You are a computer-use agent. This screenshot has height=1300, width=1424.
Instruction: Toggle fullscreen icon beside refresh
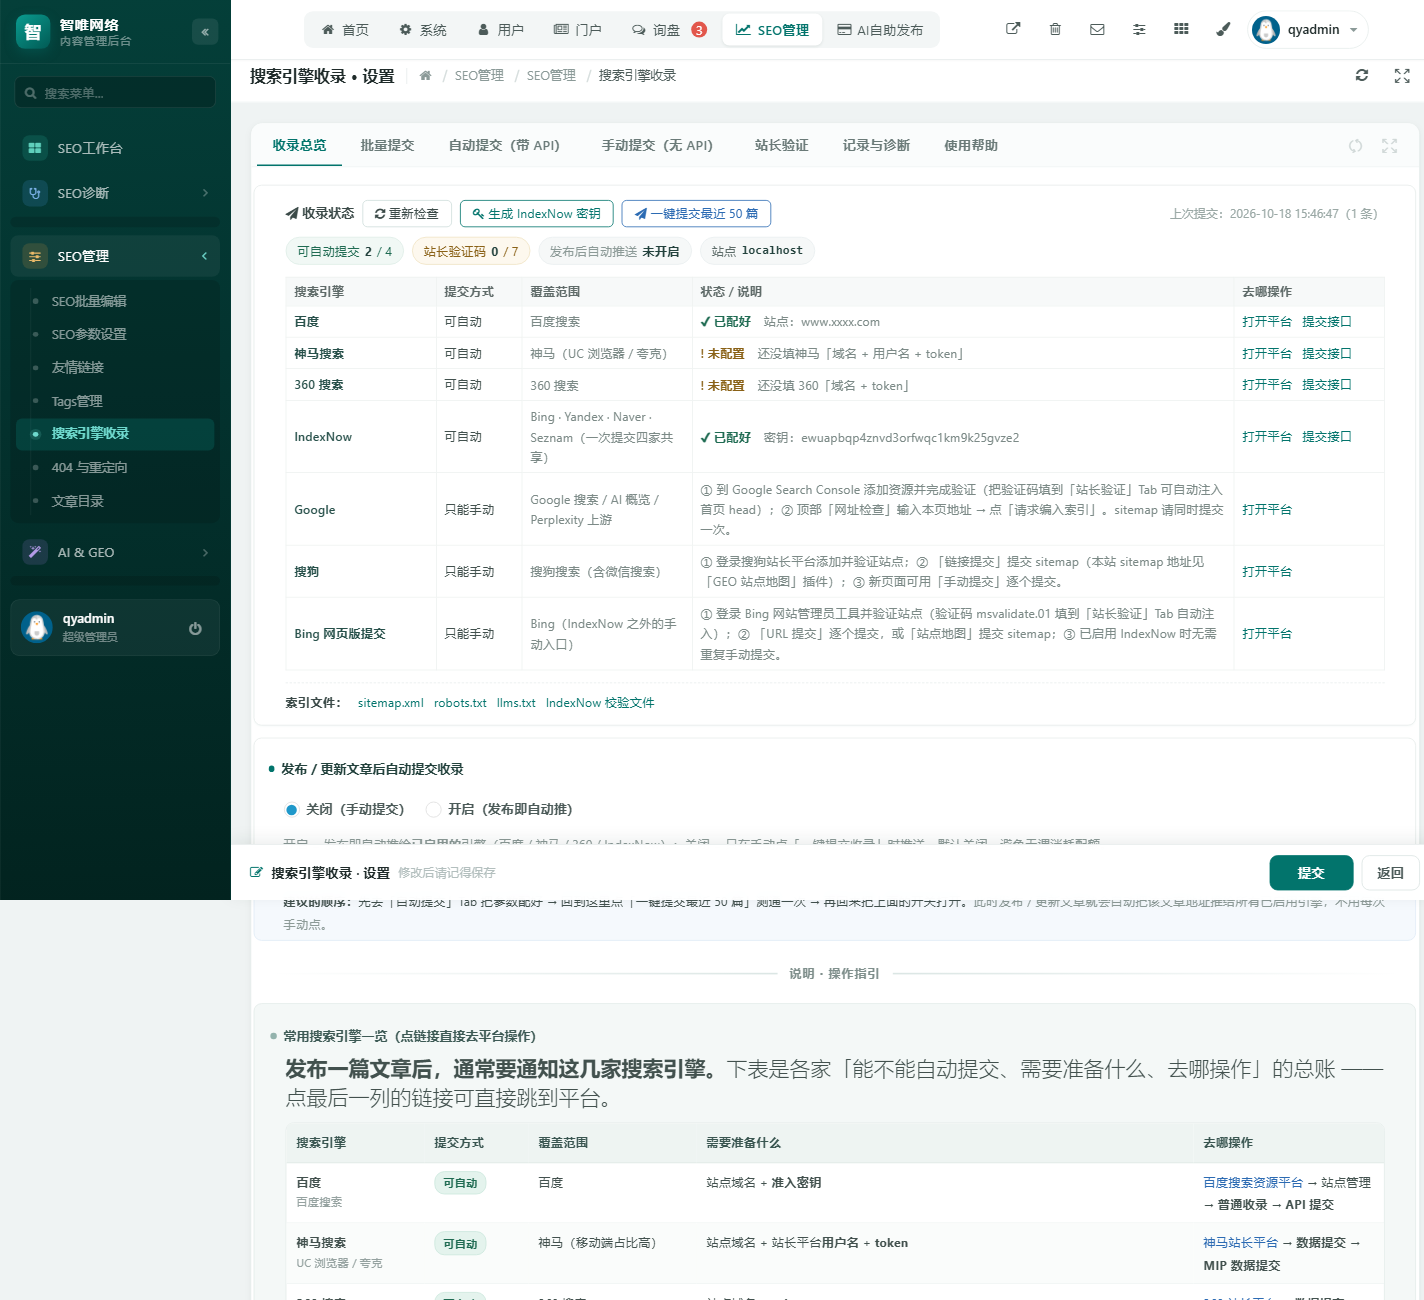pos(1402,75)
